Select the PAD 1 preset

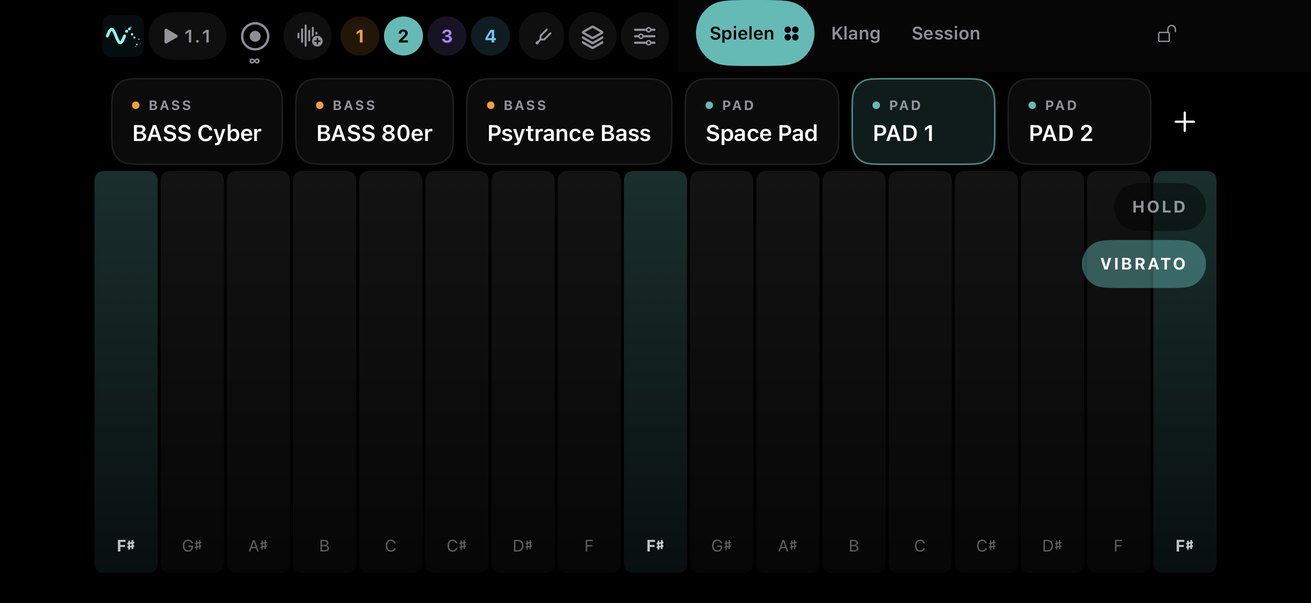click(924, 121)
